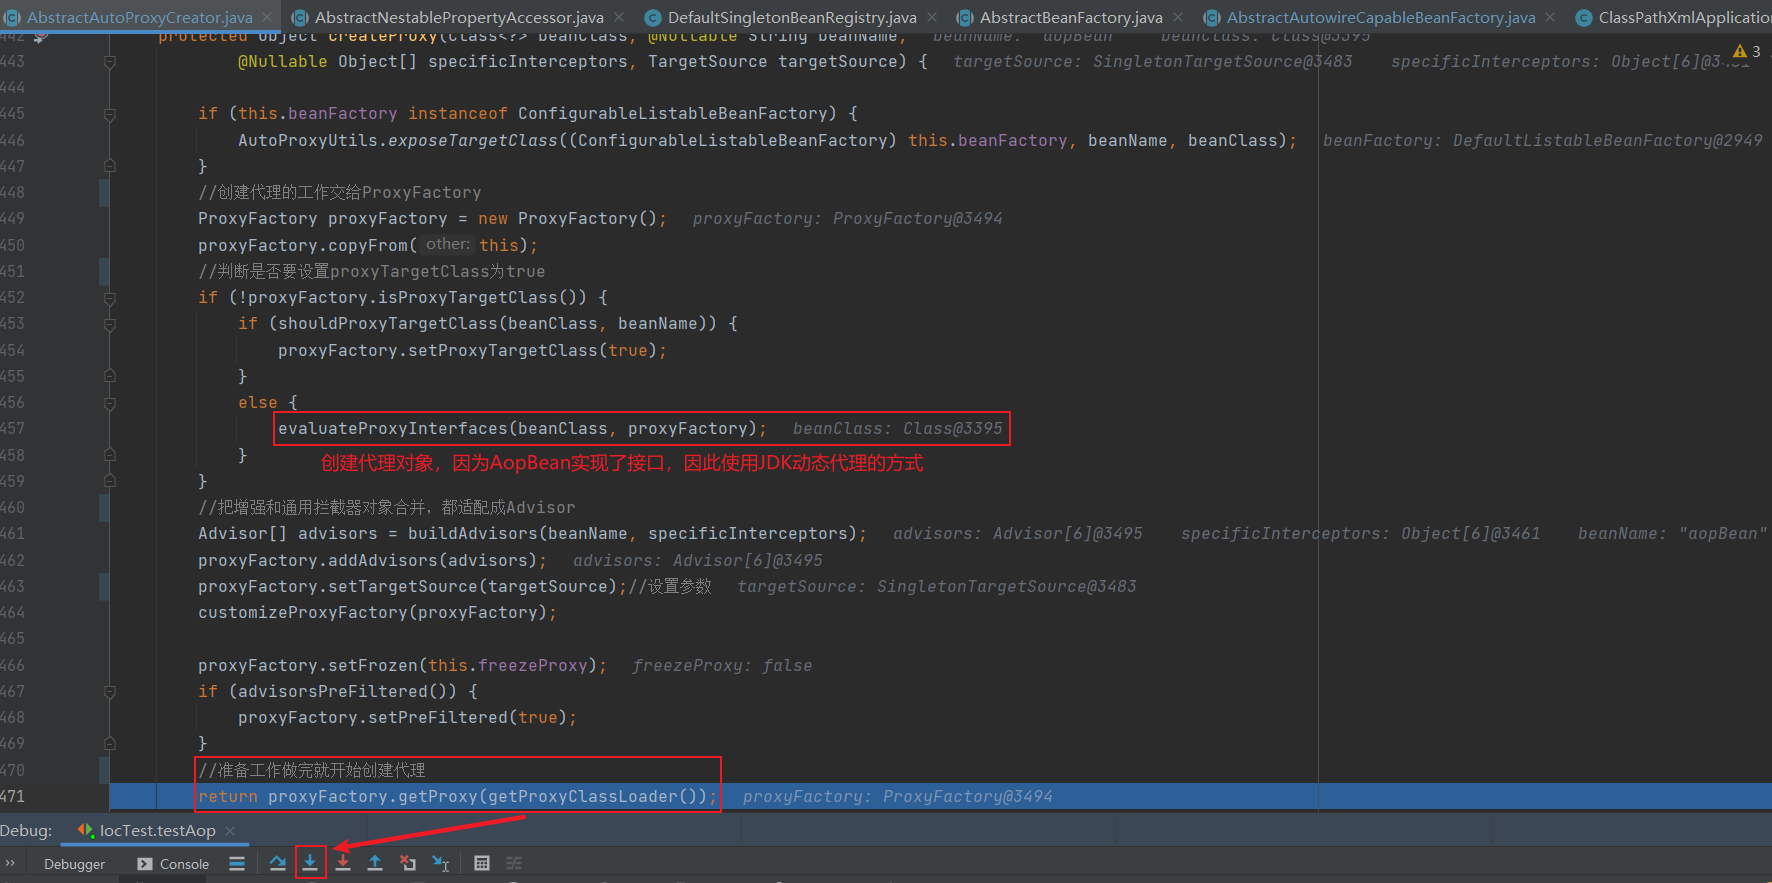Click 'evaluateProxyInterfaces' method call
Screen dimensions: 1772x883
393,429
